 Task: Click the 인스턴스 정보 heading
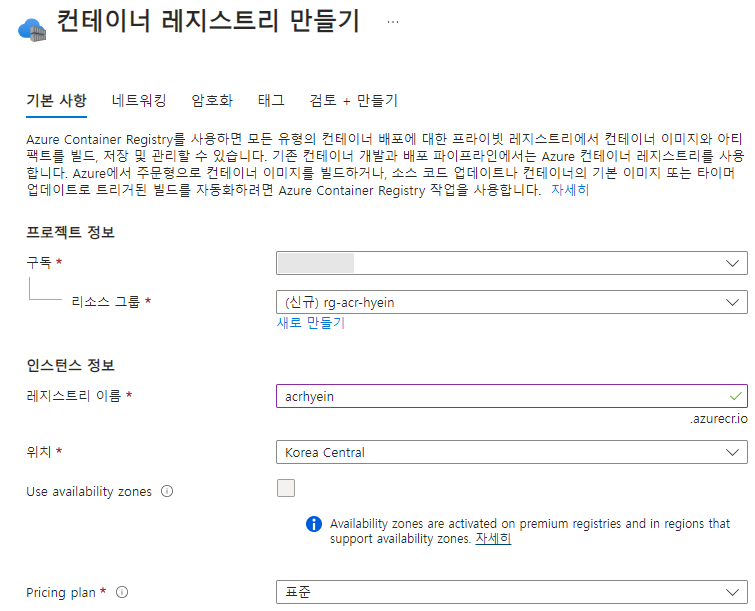(70, 365)
